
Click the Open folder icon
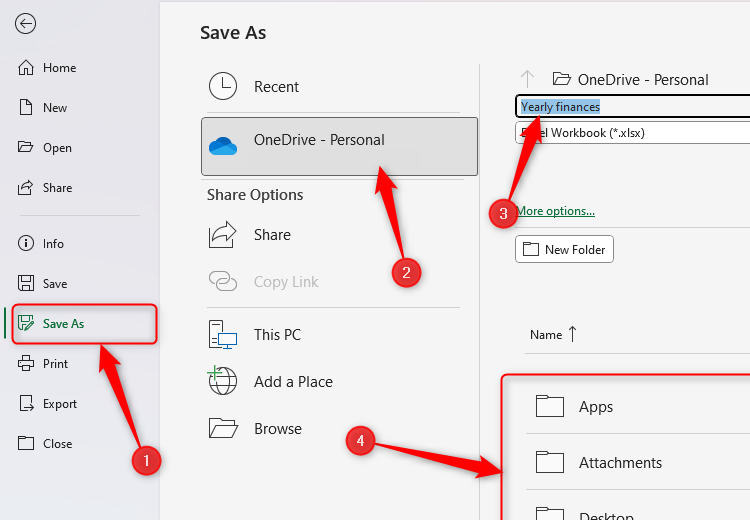click(26, 148)
